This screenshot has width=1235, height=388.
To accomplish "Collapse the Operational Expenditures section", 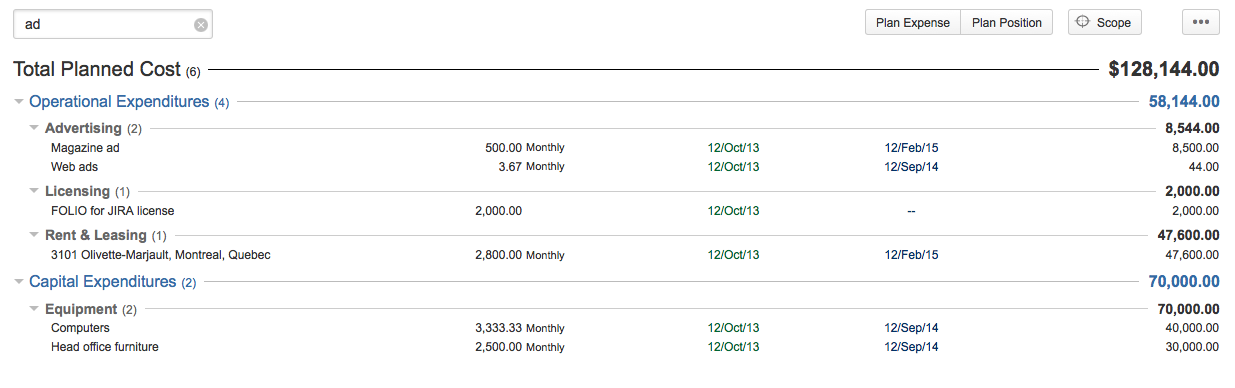I will click(x=19, y=102).
